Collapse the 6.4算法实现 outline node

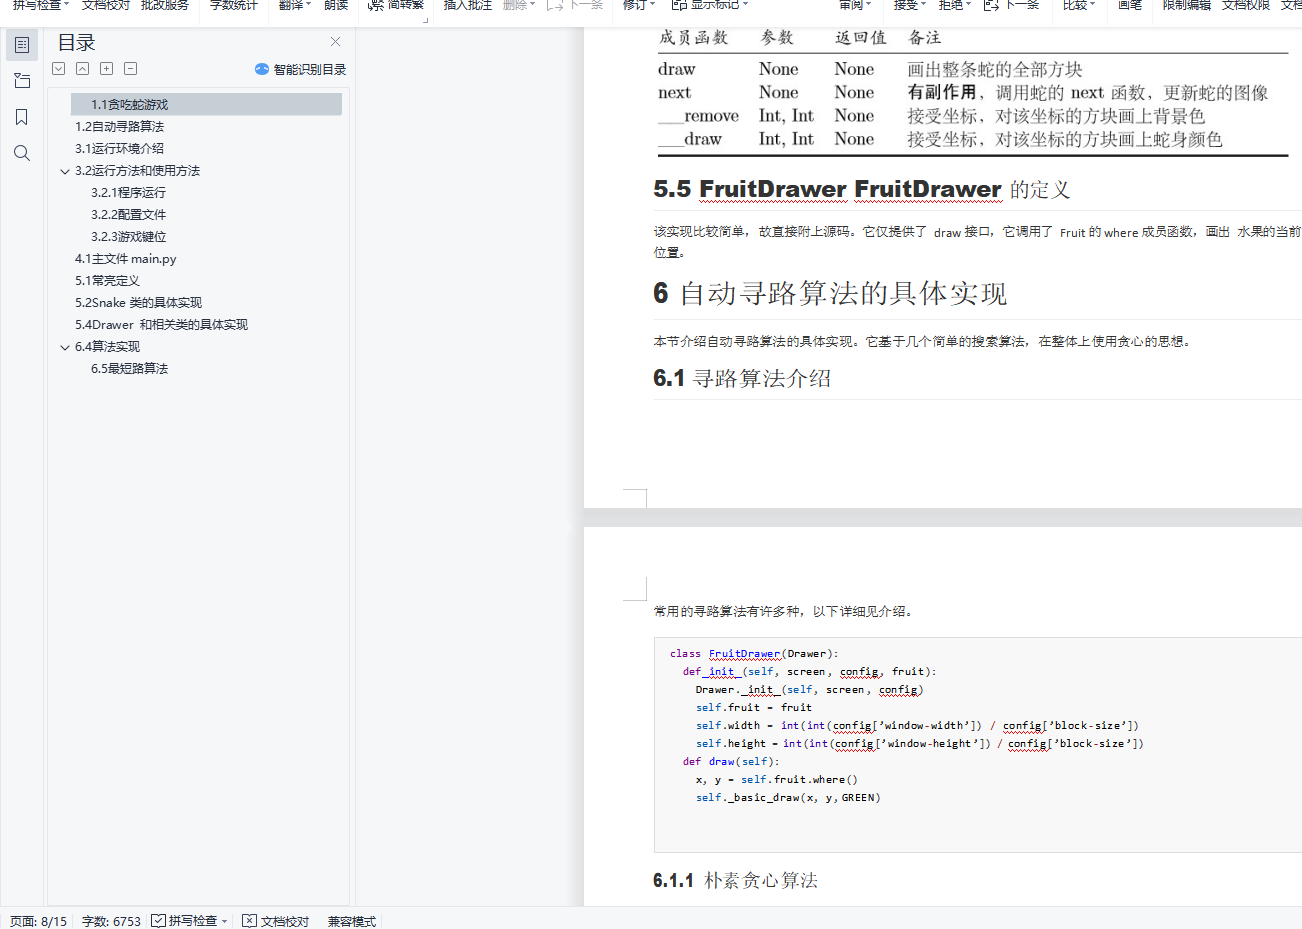pyautogui.click(x=65, y=347)
